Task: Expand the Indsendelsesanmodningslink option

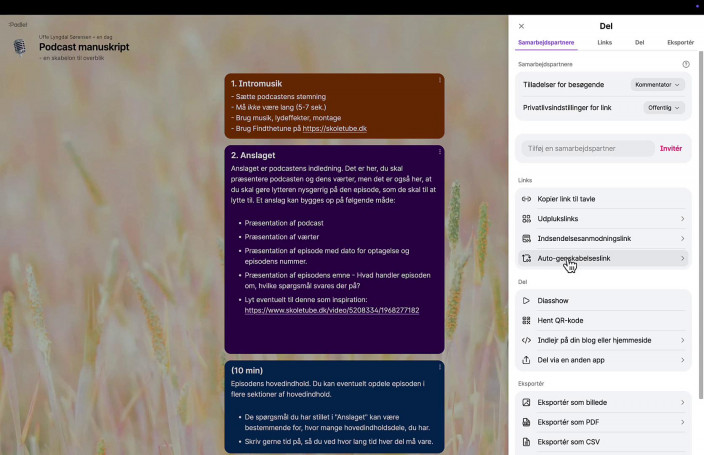Action: [x=682, y=238]
